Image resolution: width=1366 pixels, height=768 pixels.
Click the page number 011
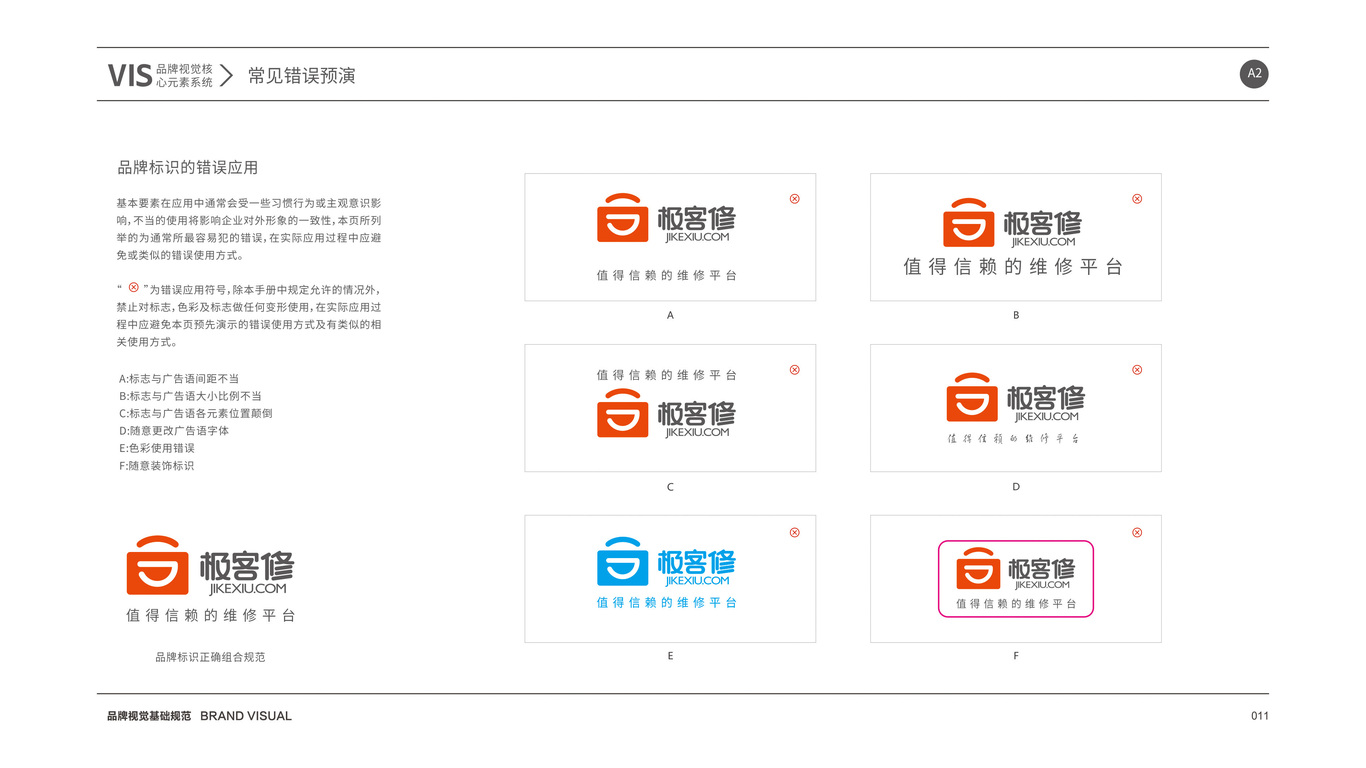[1260, 716]
